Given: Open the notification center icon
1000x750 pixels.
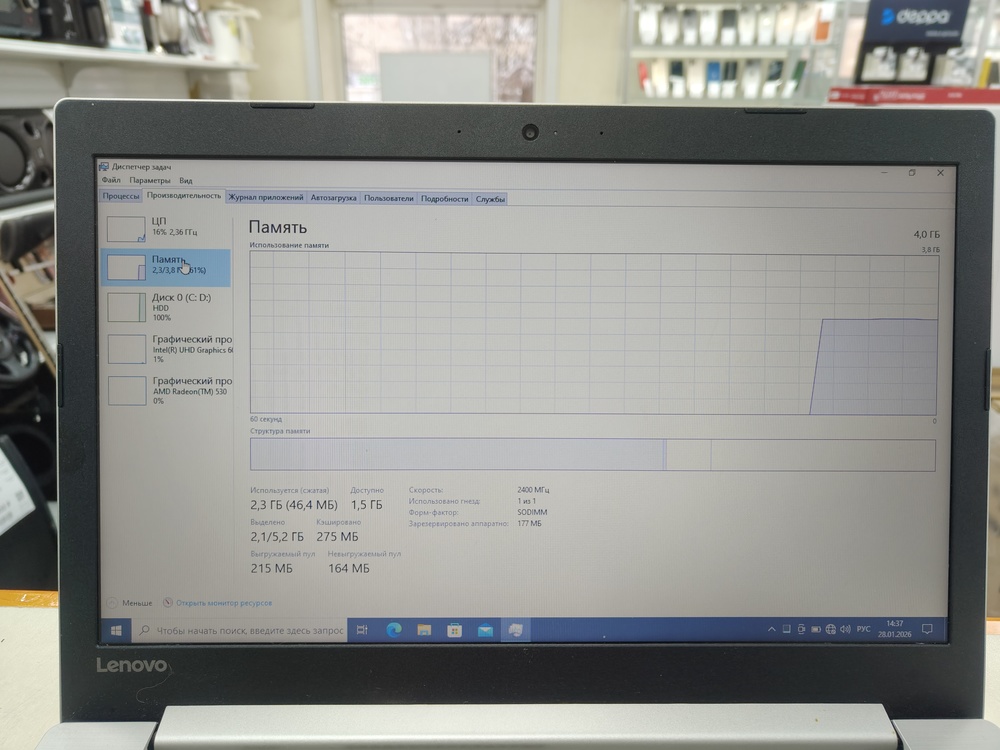Looking at the screenshot, I should [x=927, y=629].
